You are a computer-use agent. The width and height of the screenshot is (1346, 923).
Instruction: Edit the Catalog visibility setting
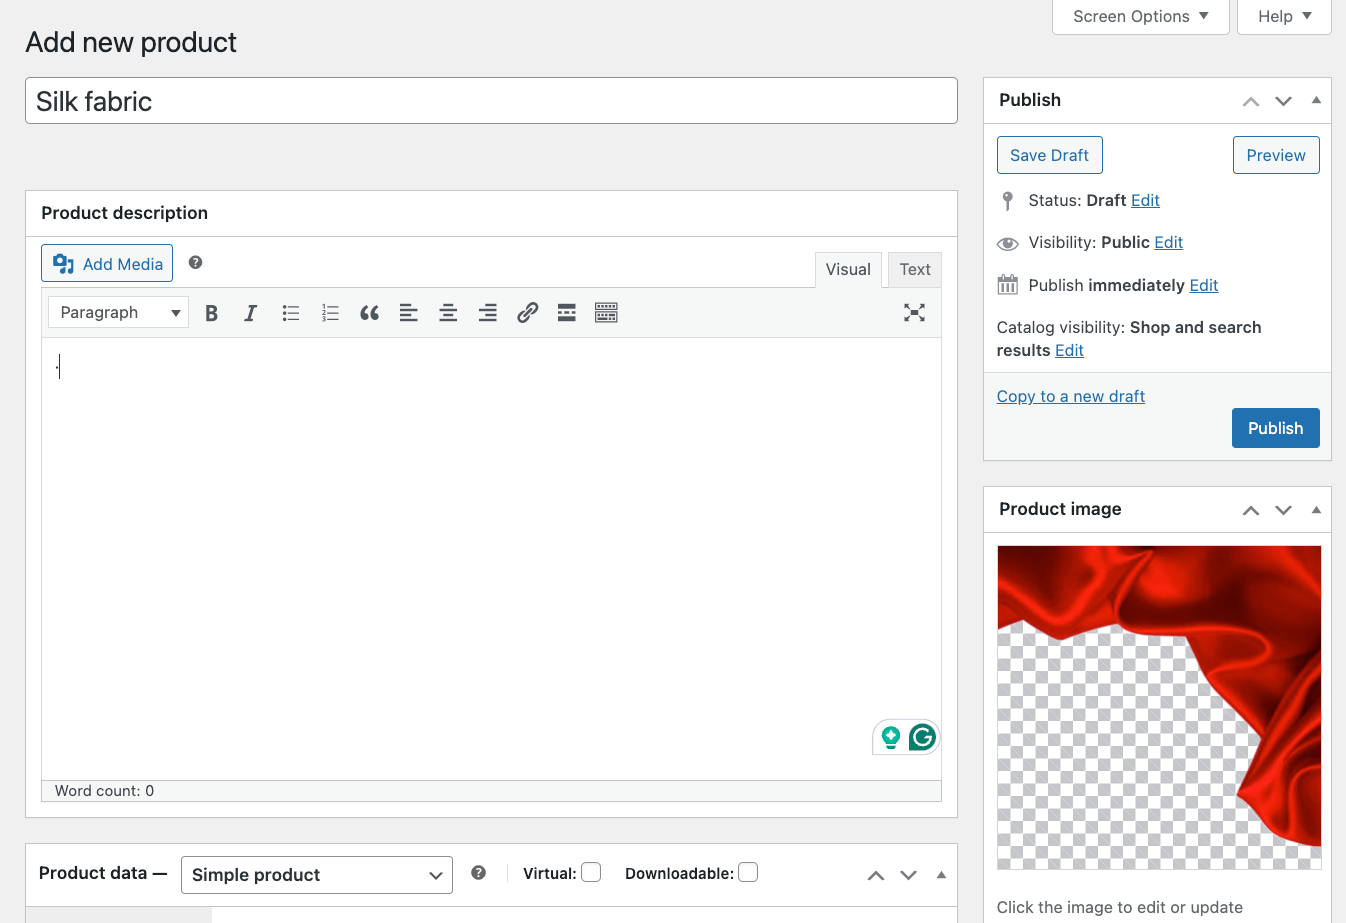click(1069, 350)
